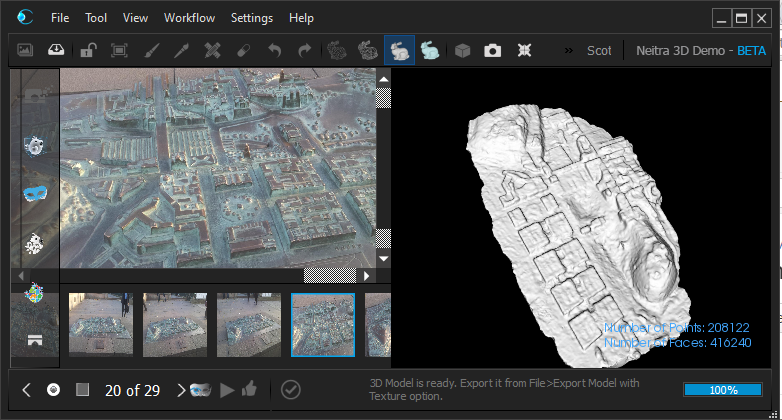782x420 pixels.
Task: Click the unlock padlock toolbar icon
Action: point(88,50)
